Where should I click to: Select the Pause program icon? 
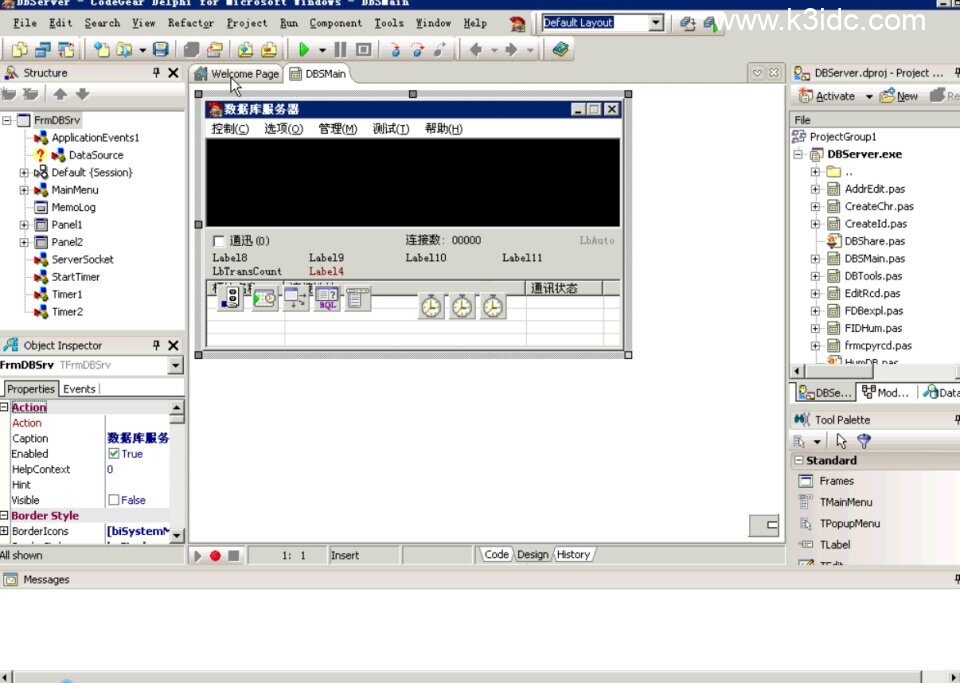point(341,47)
